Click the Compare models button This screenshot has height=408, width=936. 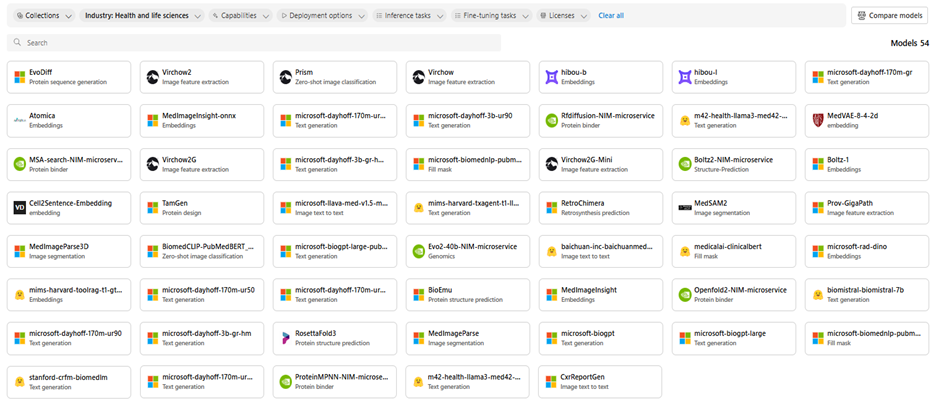[x=889, y=16]
